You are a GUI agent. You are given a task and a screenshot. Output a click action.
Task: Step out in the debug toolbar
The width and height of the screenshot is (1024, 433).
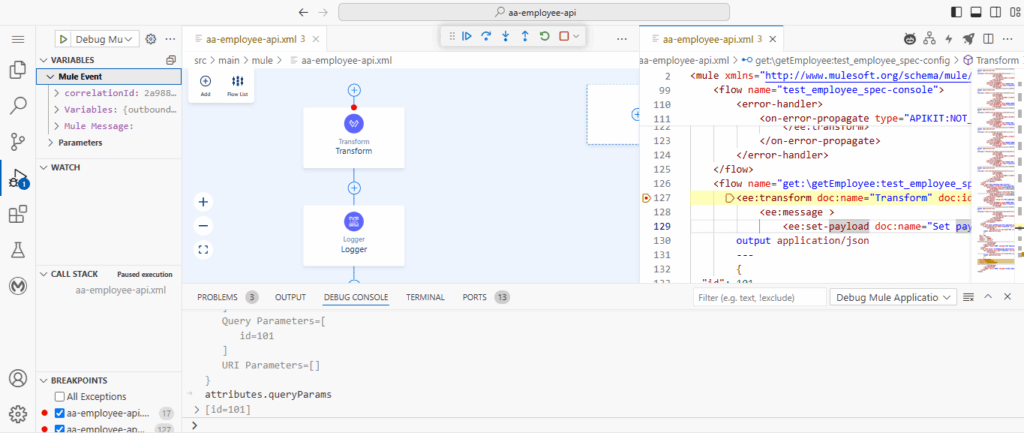[x=524, y=37]
